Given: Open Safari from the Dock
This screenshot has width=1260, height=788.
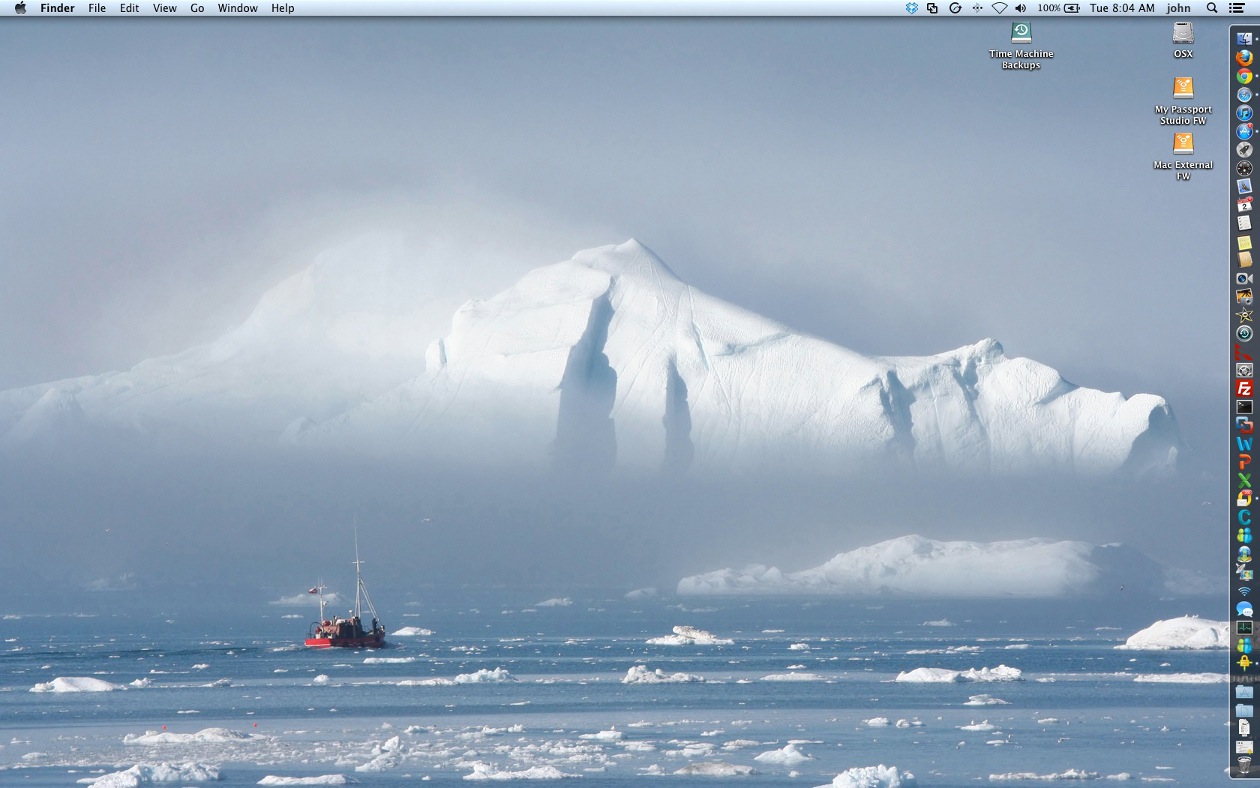Looking at the screenshot, I should click(x=1244, y=94).
